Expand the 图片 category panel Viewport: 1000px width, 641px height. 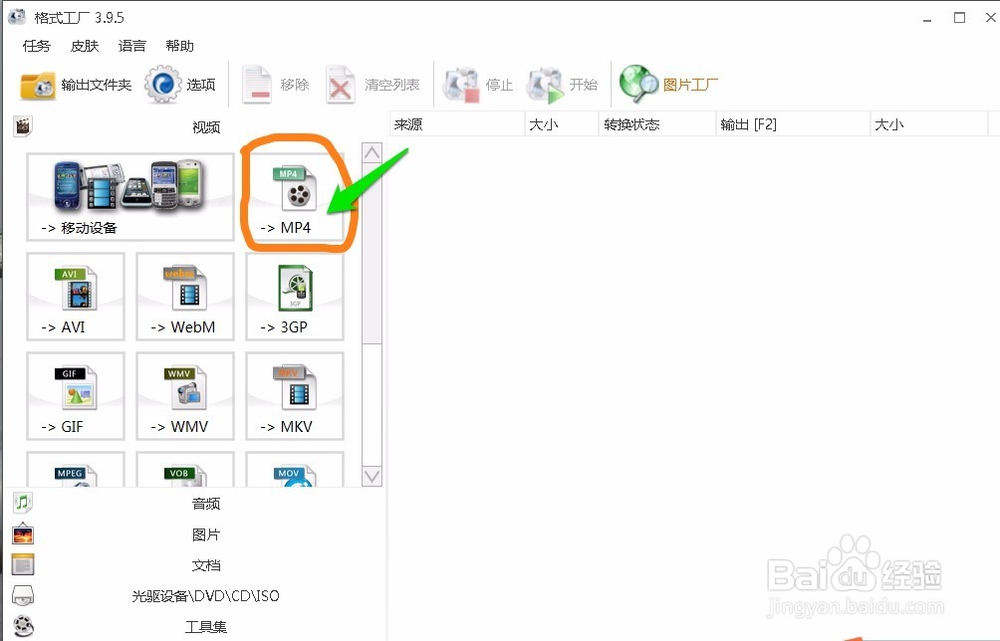[205, 534]
